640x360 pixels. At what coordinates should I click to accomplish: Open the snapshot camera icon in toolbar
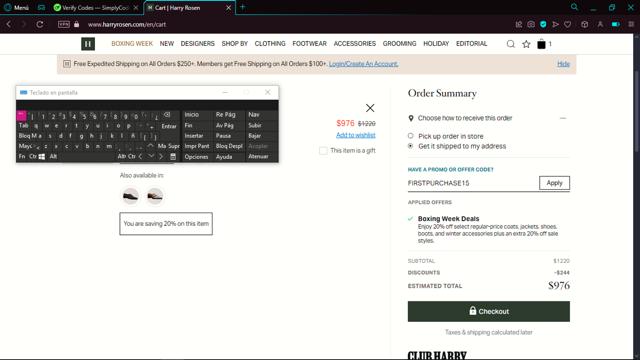point(531,24)
